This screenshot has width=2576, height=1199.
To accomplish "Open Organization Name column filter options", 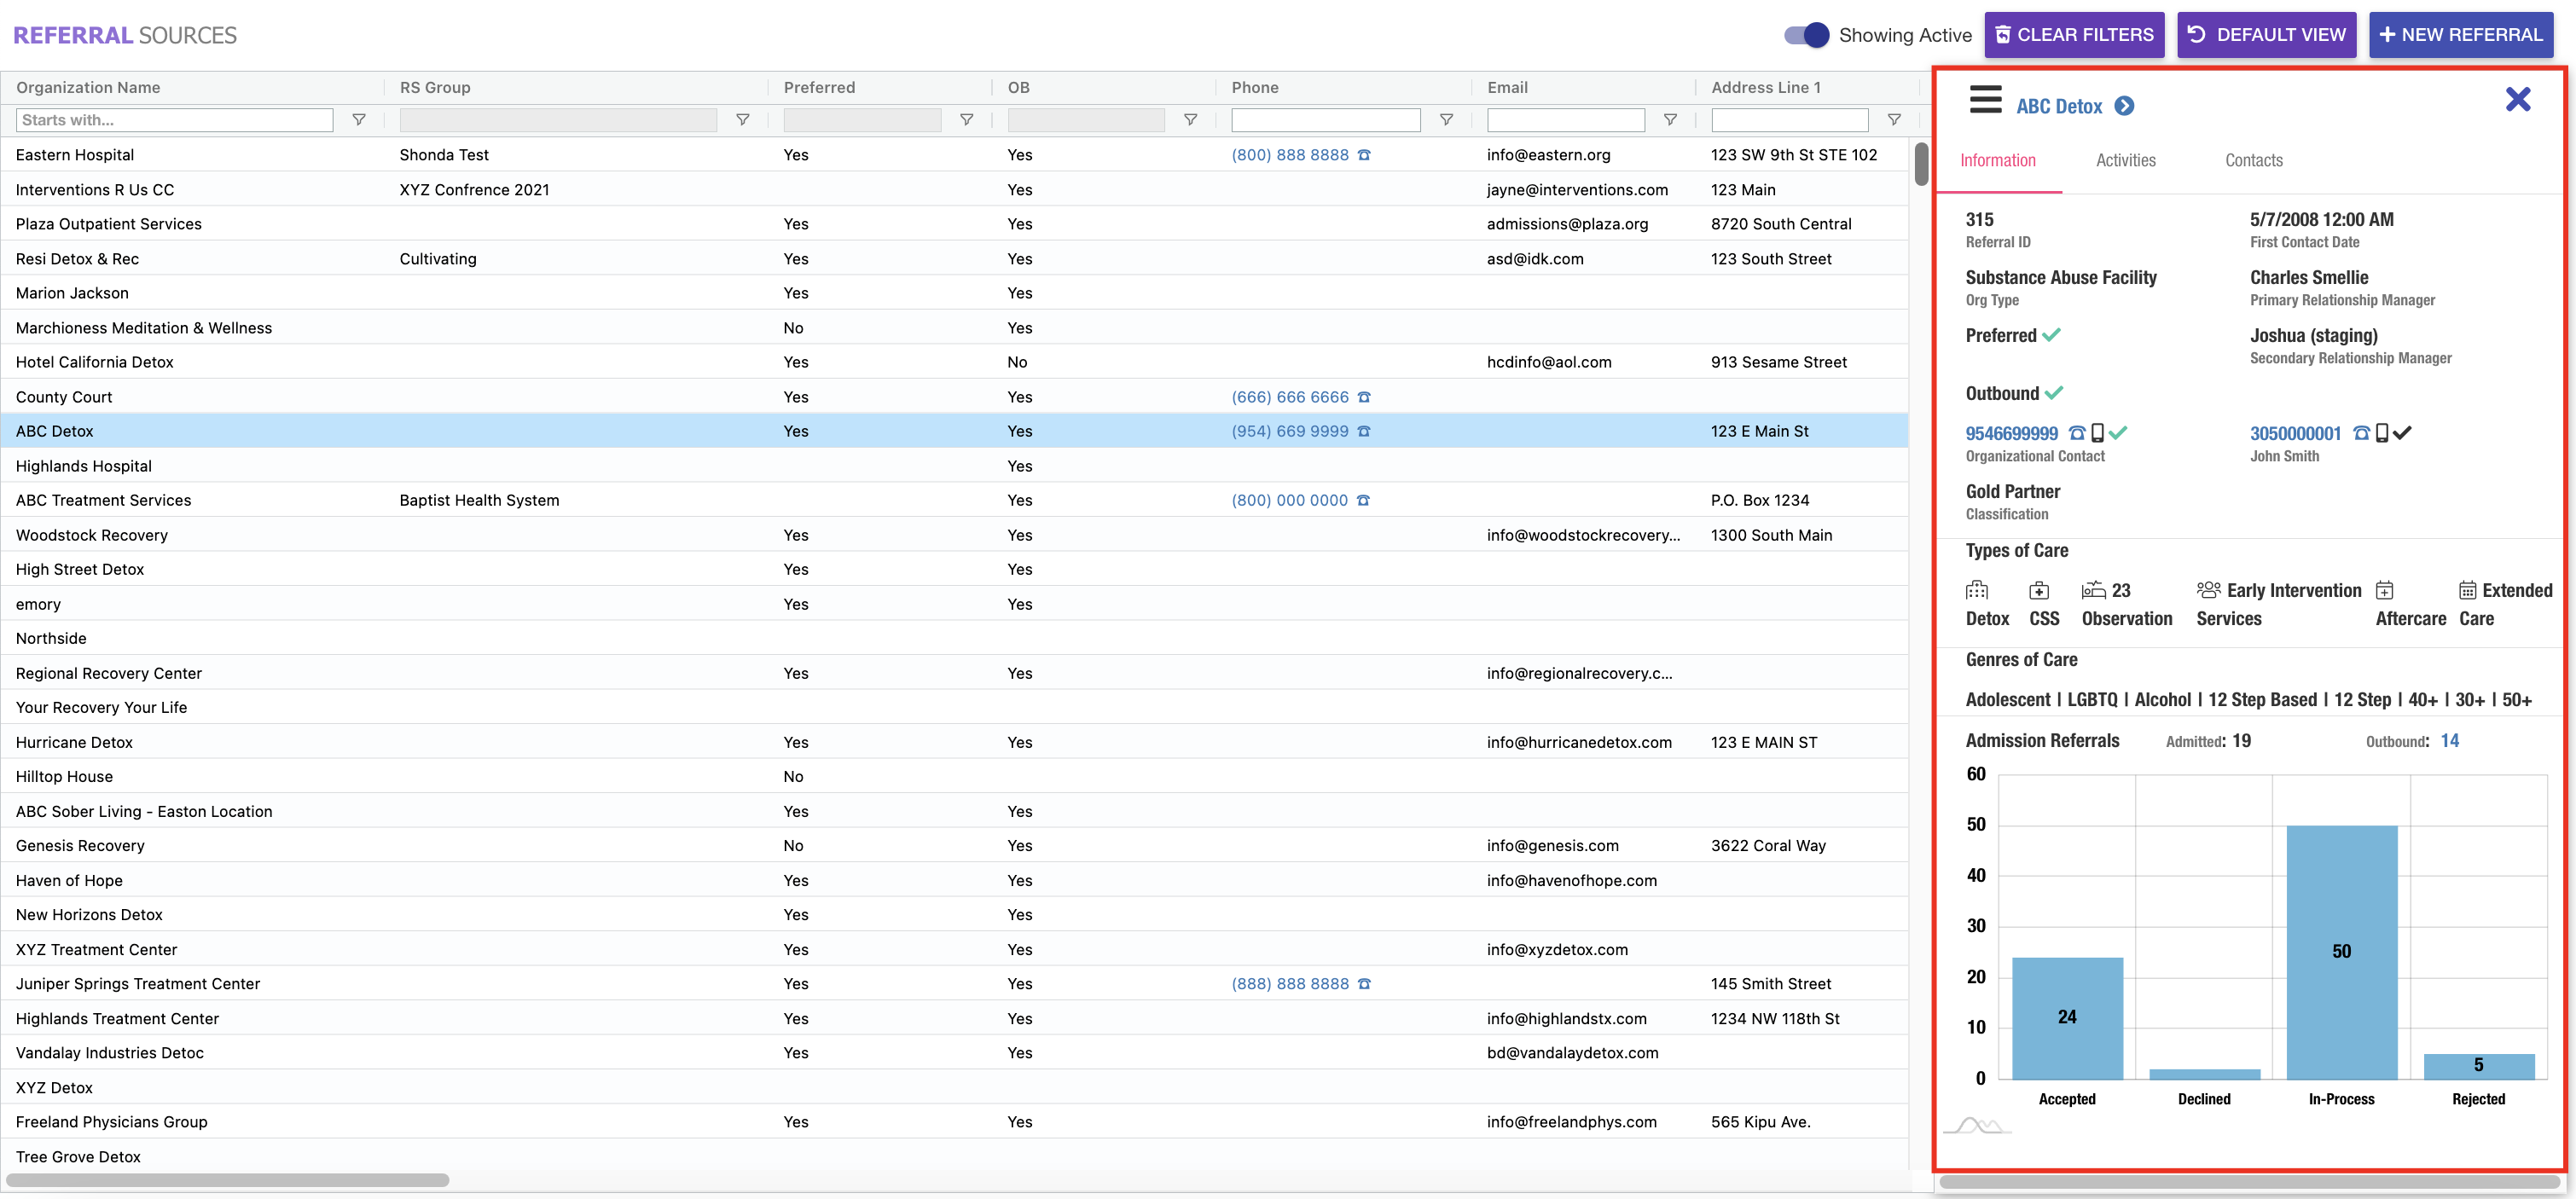I will pos(359,120).
